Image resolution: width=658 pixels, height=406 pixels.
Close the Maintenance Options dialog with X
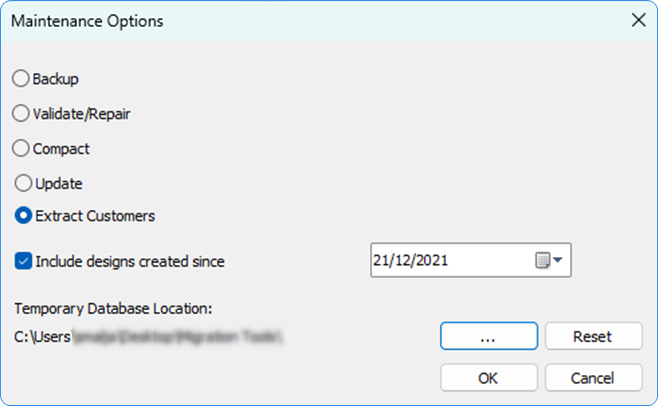click(x=637, y=19)
